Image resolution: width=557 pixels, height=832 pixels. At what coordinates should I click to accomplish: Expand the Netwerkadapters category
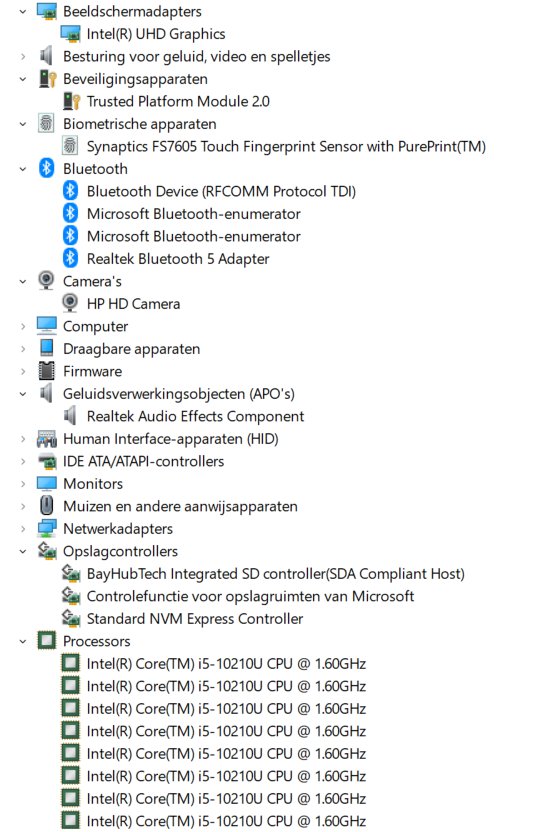click(23, 528)
